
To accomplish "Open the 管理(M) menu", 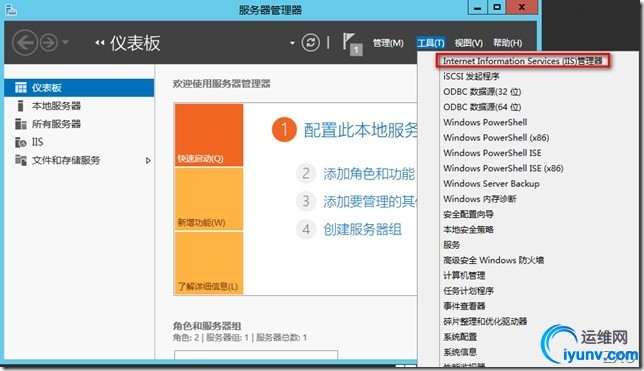I will pyautogui.click(x=388, y=43).
